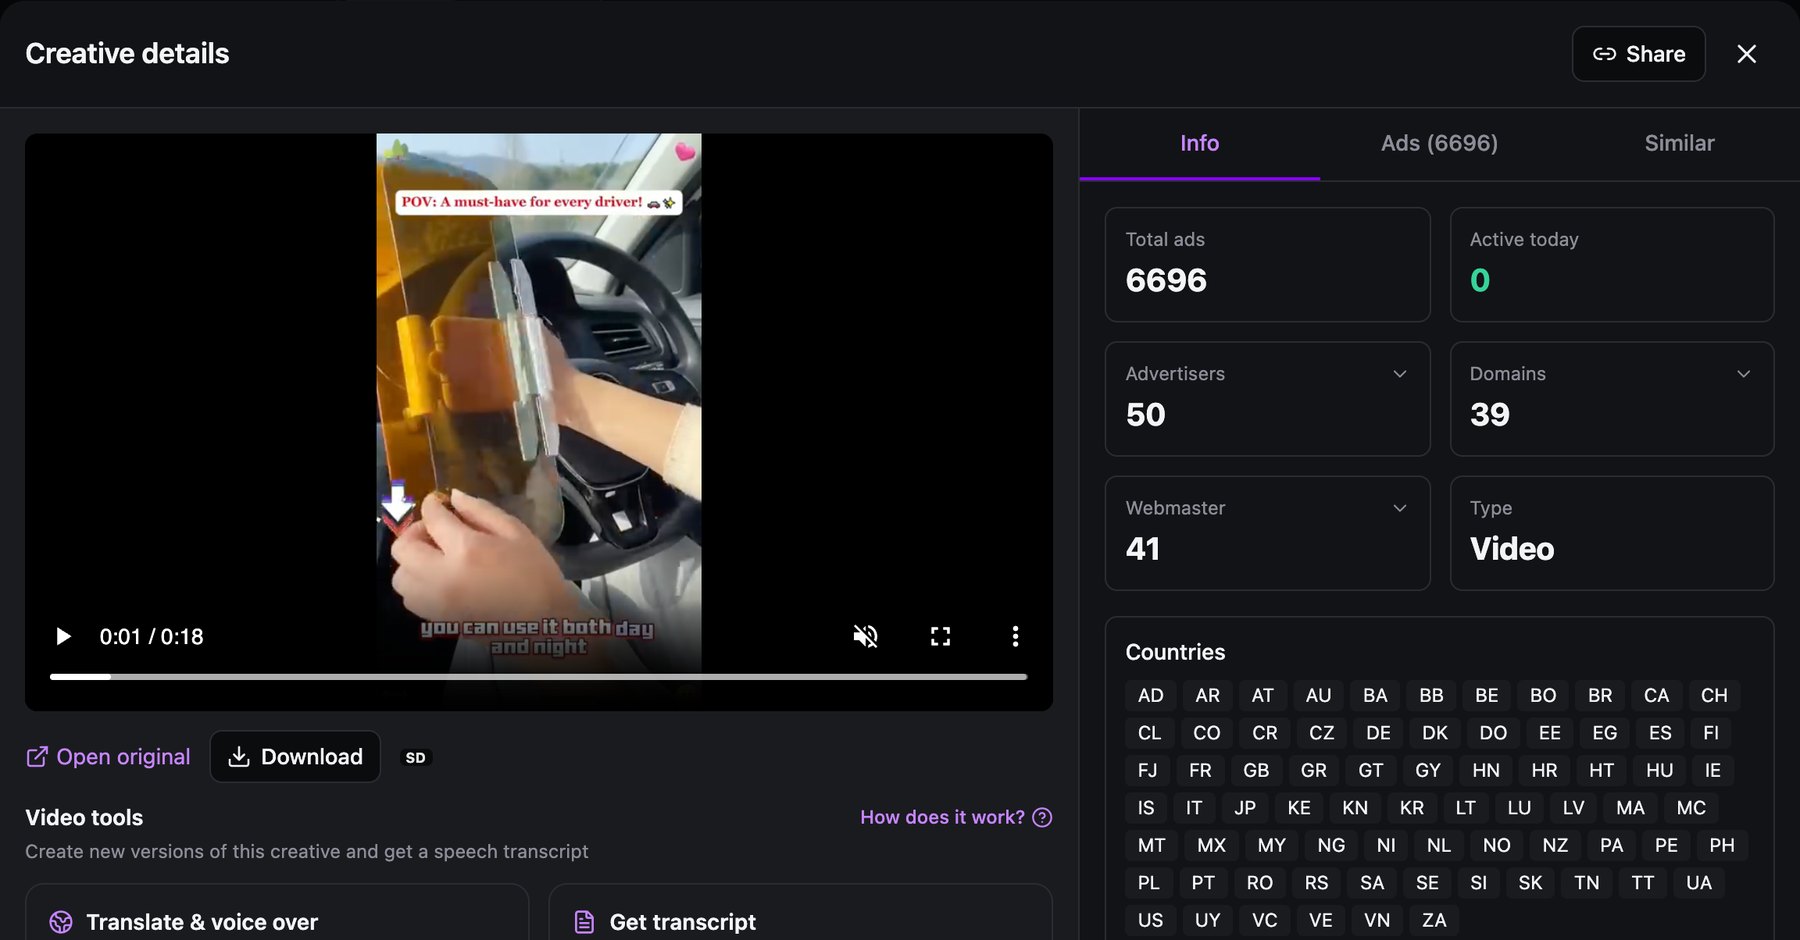This screenshot has height=940, width=1800.
Task: Select the US country tag
Action: [x=1150, y=920]
